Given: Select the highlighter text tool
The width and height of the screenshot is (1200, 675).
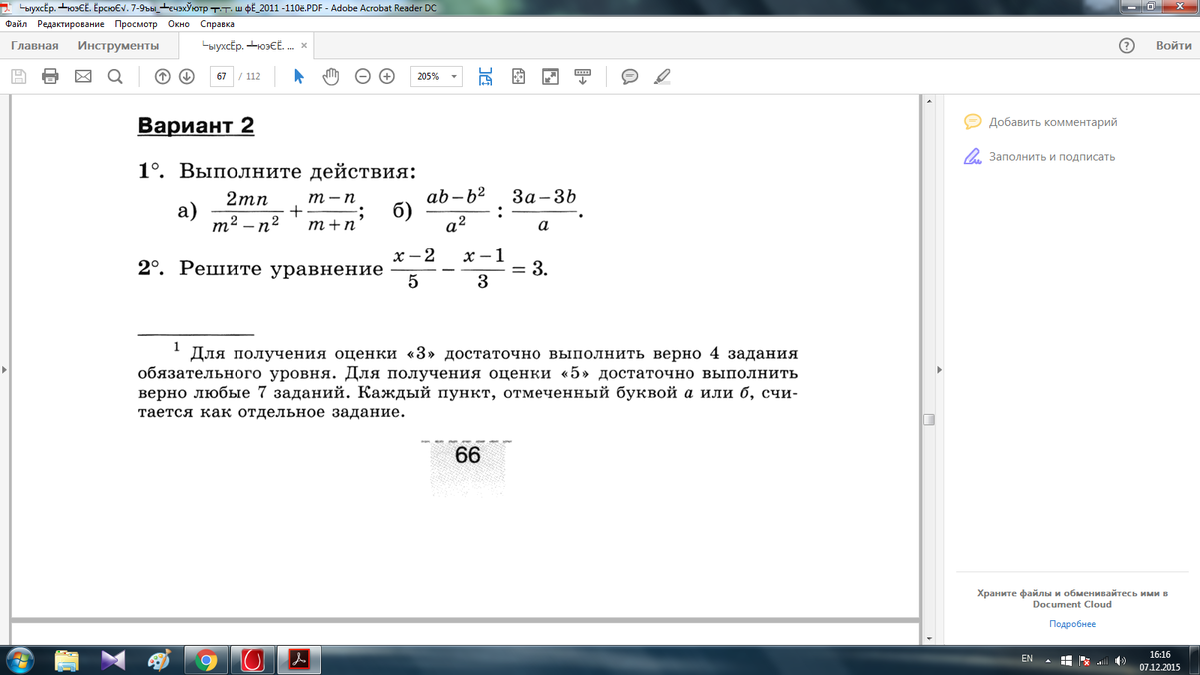Looking at the screenshot, I should pyautogui.click(x=661, y=76).
